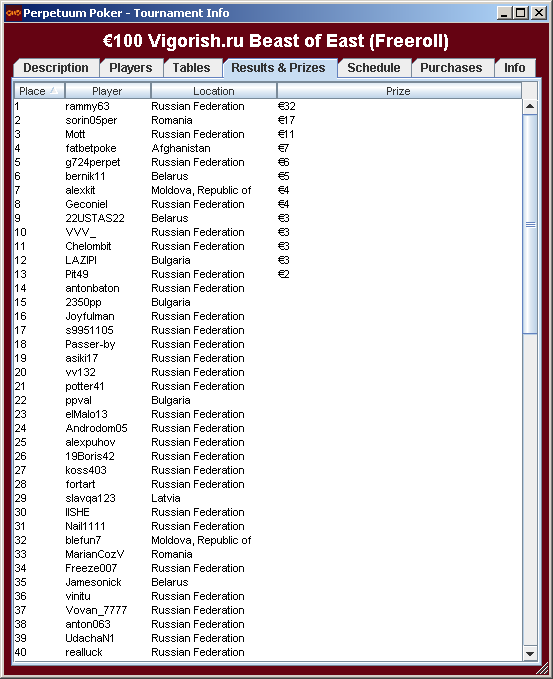
Task: Open the Tables tab
Action: (x=191, y=68)
